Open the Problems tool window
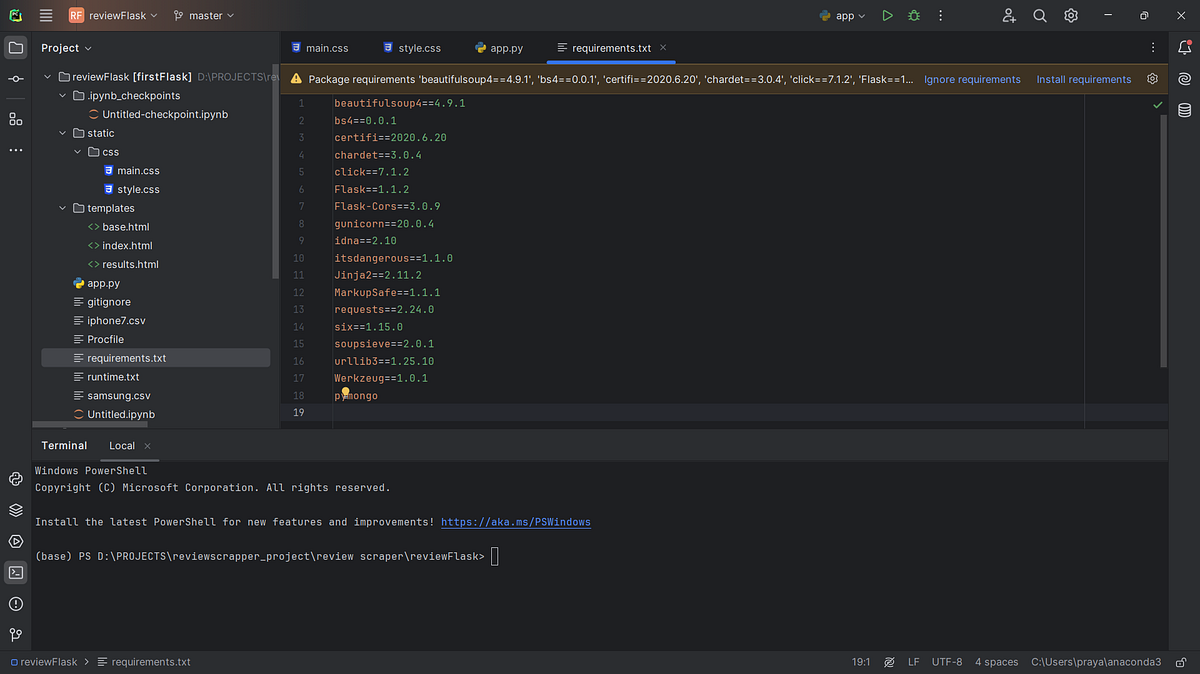The image size is (1200, 674). [x=15, y=603]
